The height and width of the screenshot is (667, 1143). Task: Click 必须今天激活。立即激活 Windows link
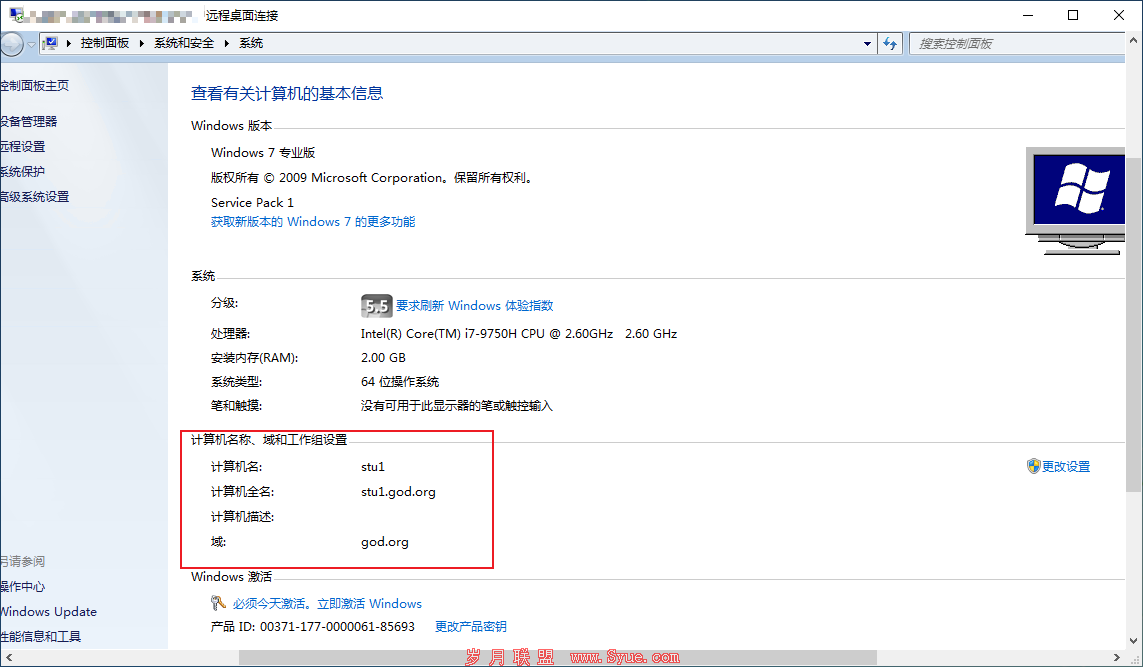(x=327, y=604)
